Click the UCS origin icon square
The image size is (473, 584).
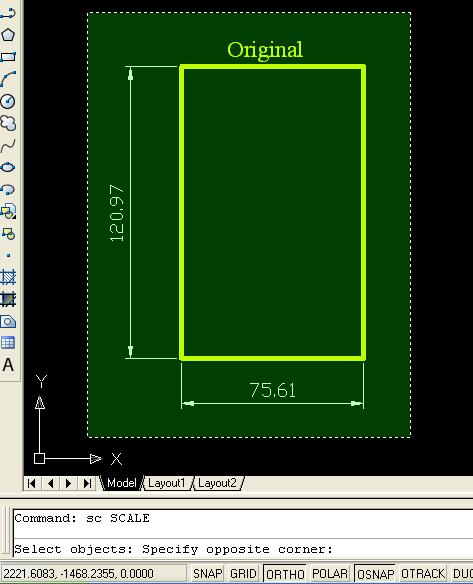(x=39, y=458)
